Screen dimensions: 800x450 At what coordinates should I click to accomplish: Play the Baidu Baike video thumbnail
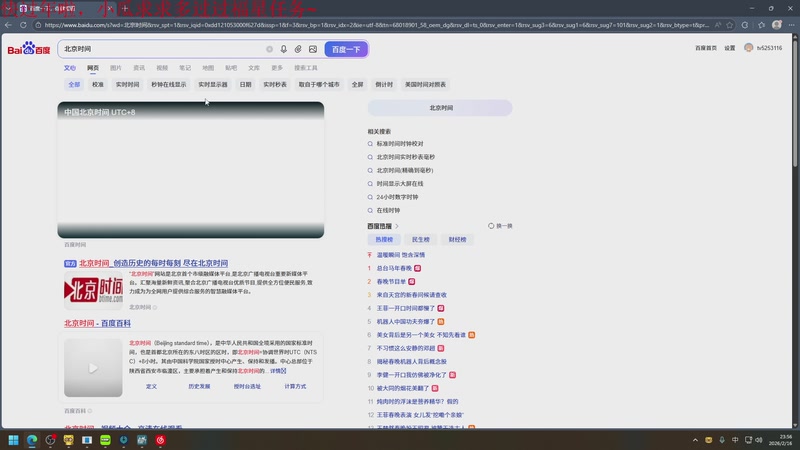[x=93, y=368]
